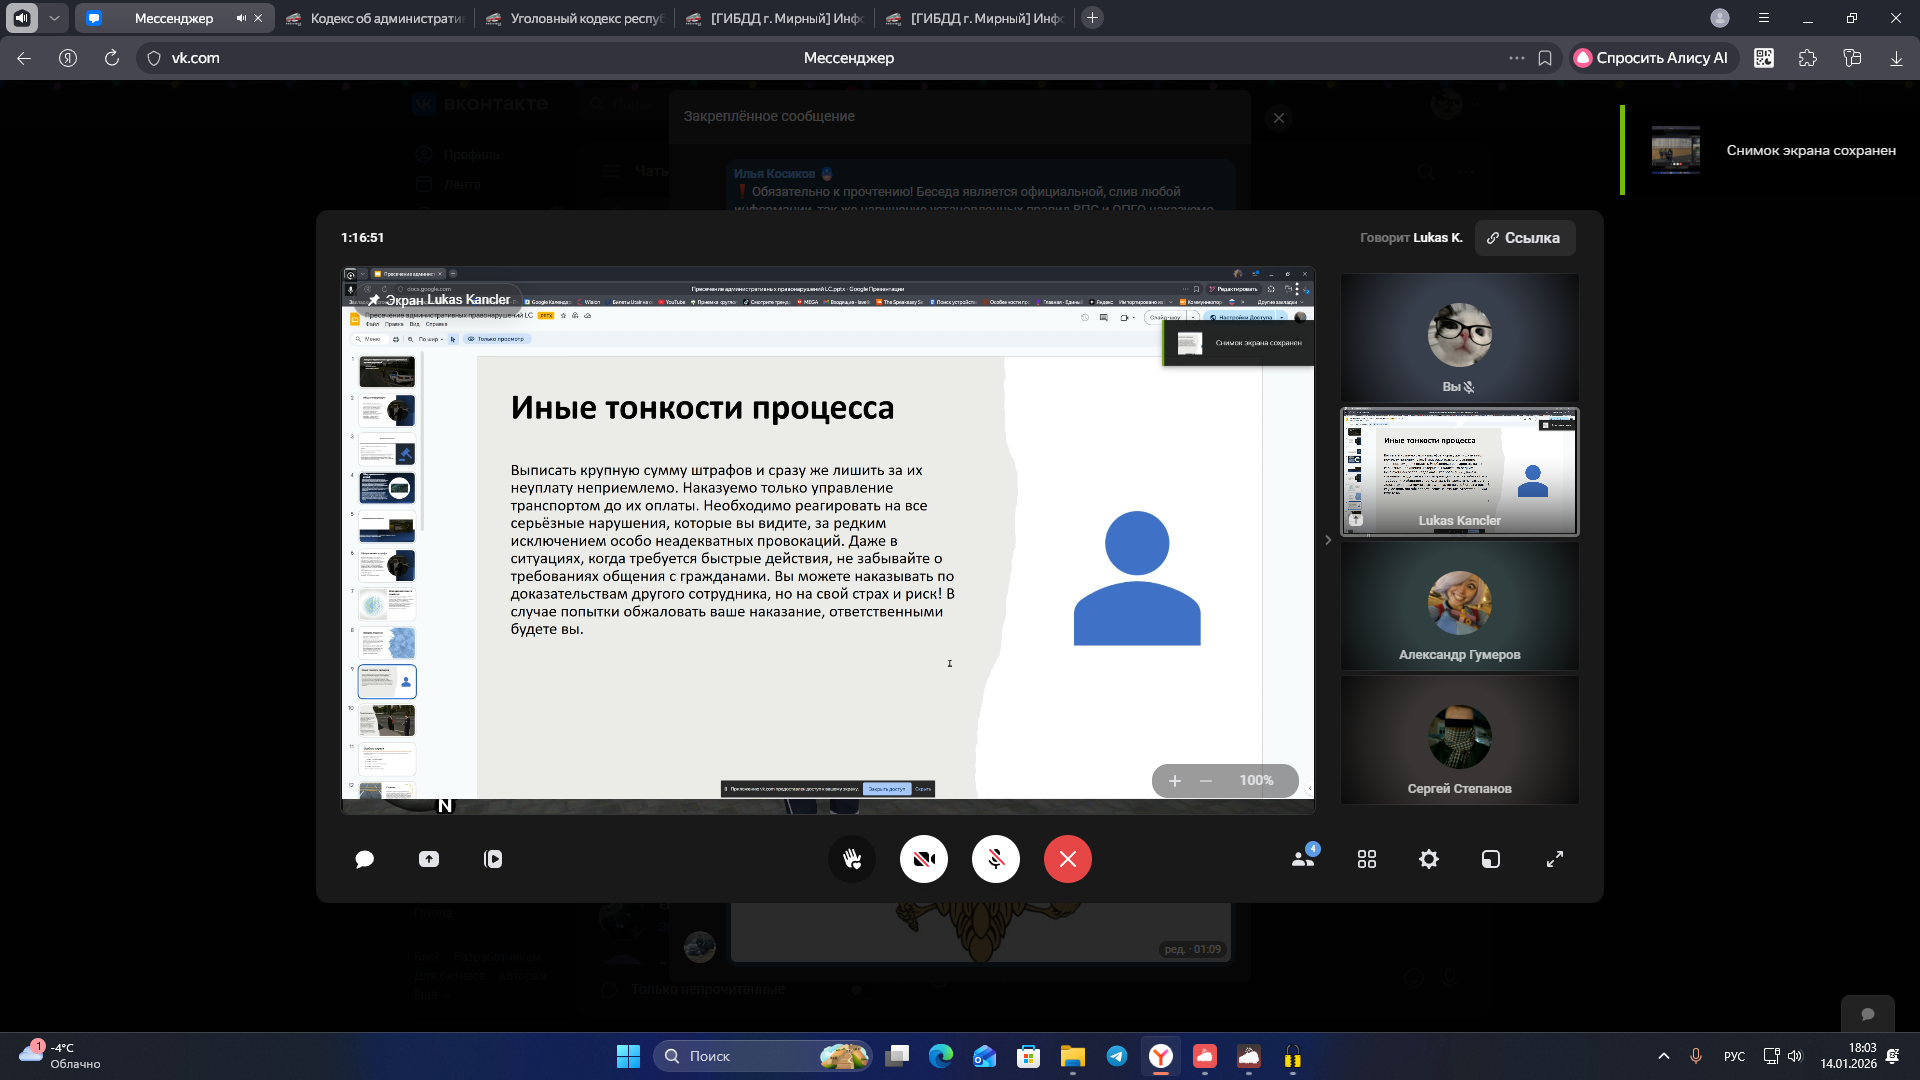Click the Ссылка link button
The height and width of the screenshot is (1080, 1920).
[1524, 238]
